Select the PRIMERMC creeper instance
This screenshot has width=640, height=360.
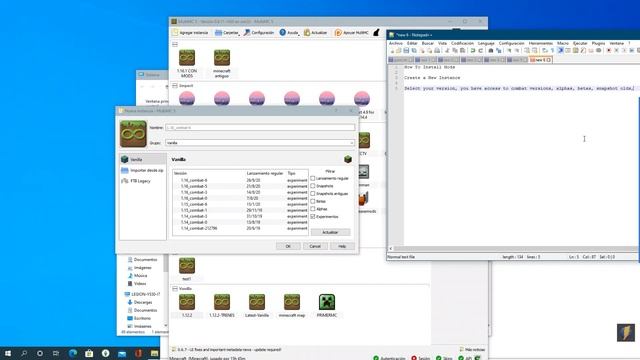[x=327, y=305]
